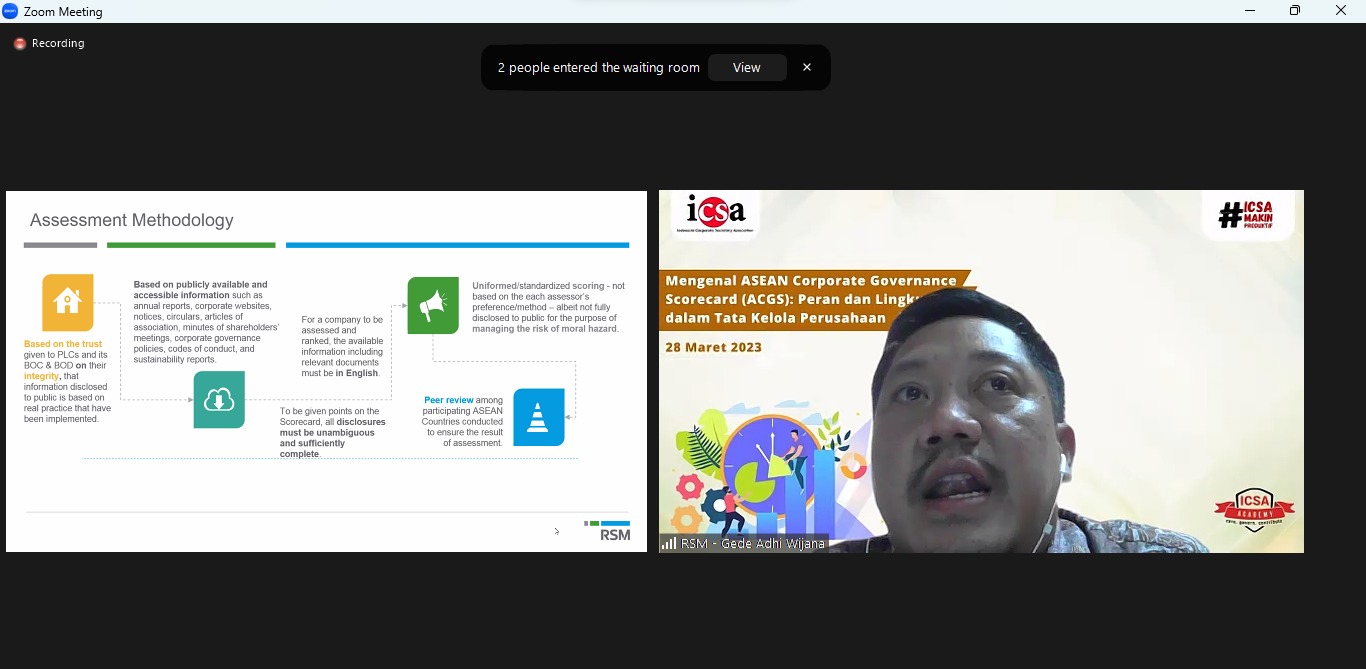This screenshot has height=669, width=1366.
Task: Click the yellow house icon on the slide
Action: coord(68,302)
